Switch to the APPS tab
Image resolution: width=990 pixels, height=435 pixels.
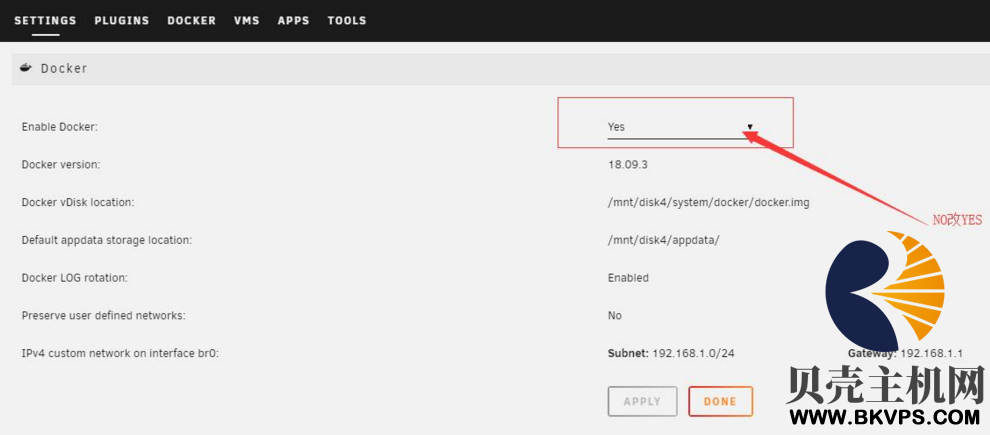[x=294, y=20]
